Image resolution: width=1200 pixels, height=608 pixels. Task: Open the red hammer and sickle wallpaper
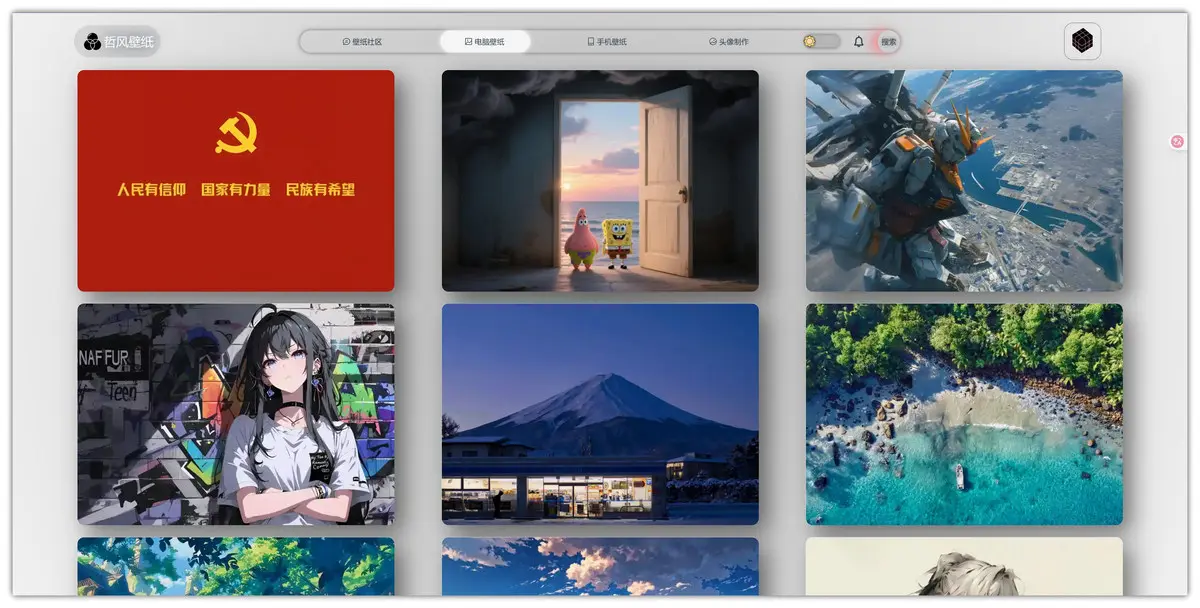pyautogui.click(x=236, y=180)
